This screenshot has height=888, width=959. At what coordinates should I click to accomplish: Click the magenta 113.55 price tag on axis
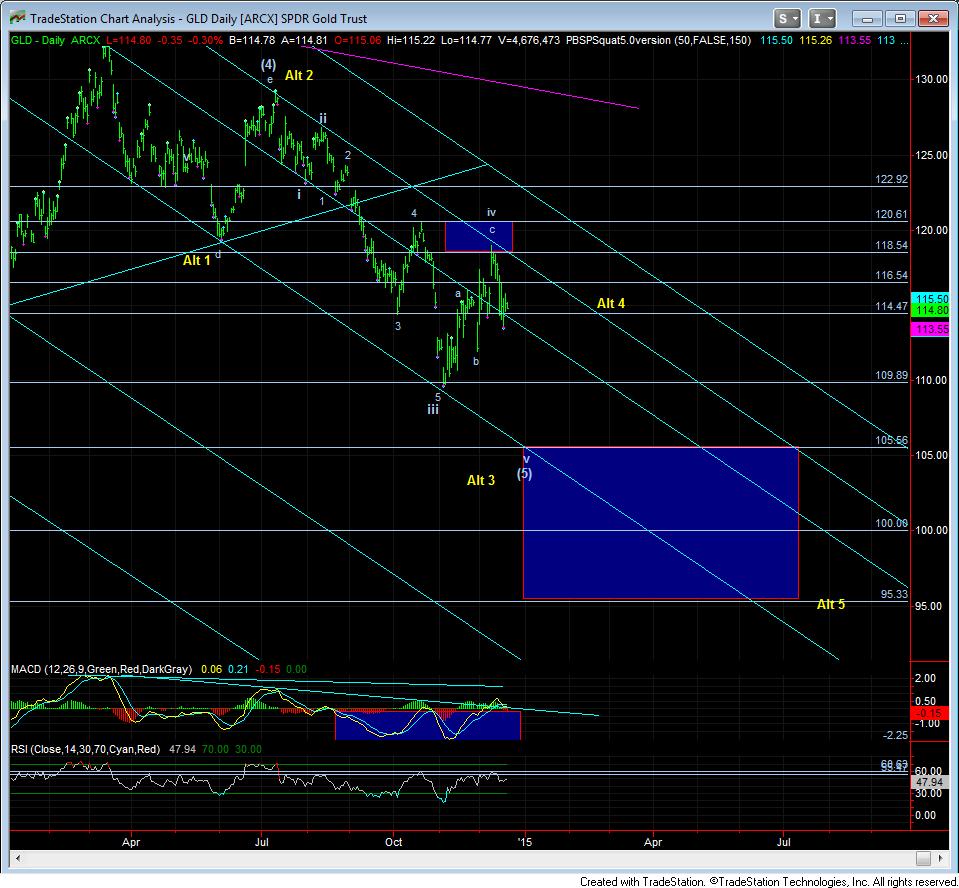(930, 330)
